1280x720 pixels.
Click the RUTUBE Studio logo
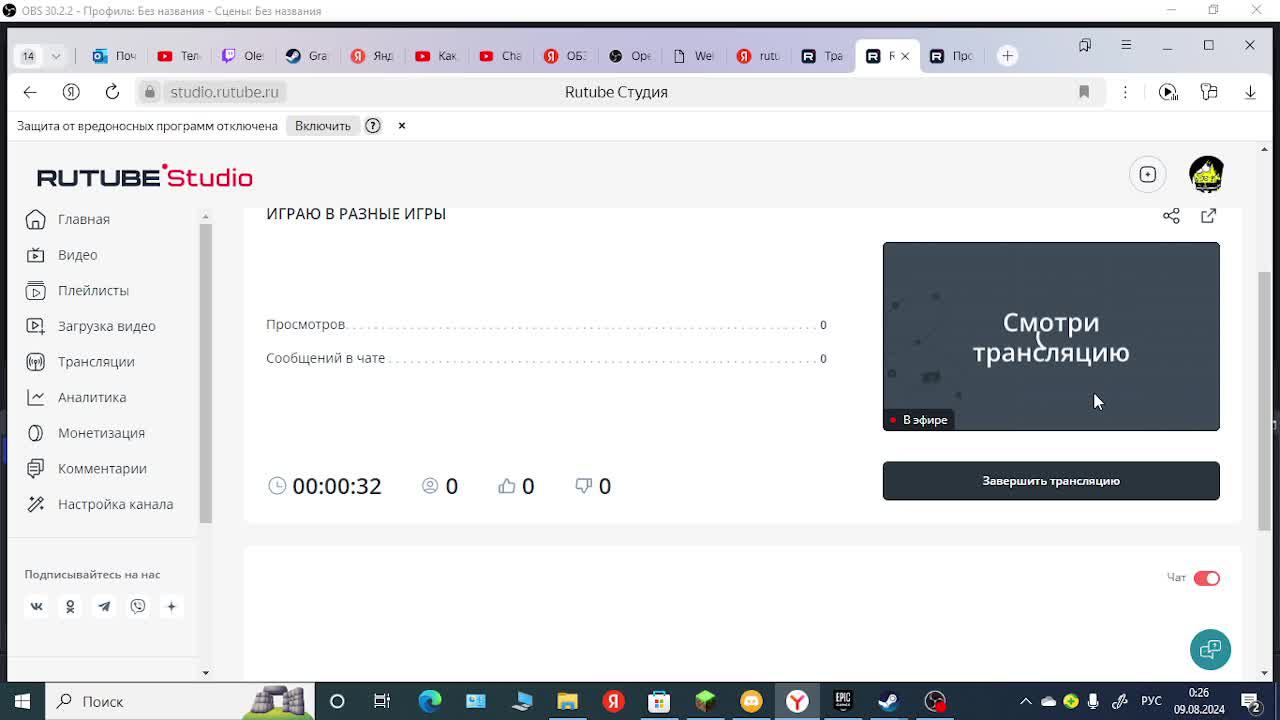[145, 177]
